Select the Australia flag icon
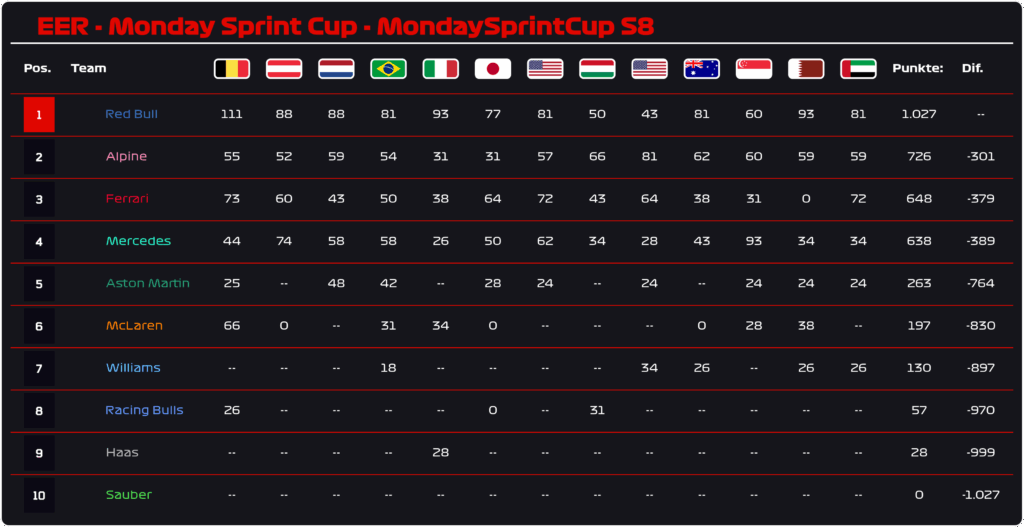Image resolution: width=1024 pixels, height=527 pixels. [702, 69]
